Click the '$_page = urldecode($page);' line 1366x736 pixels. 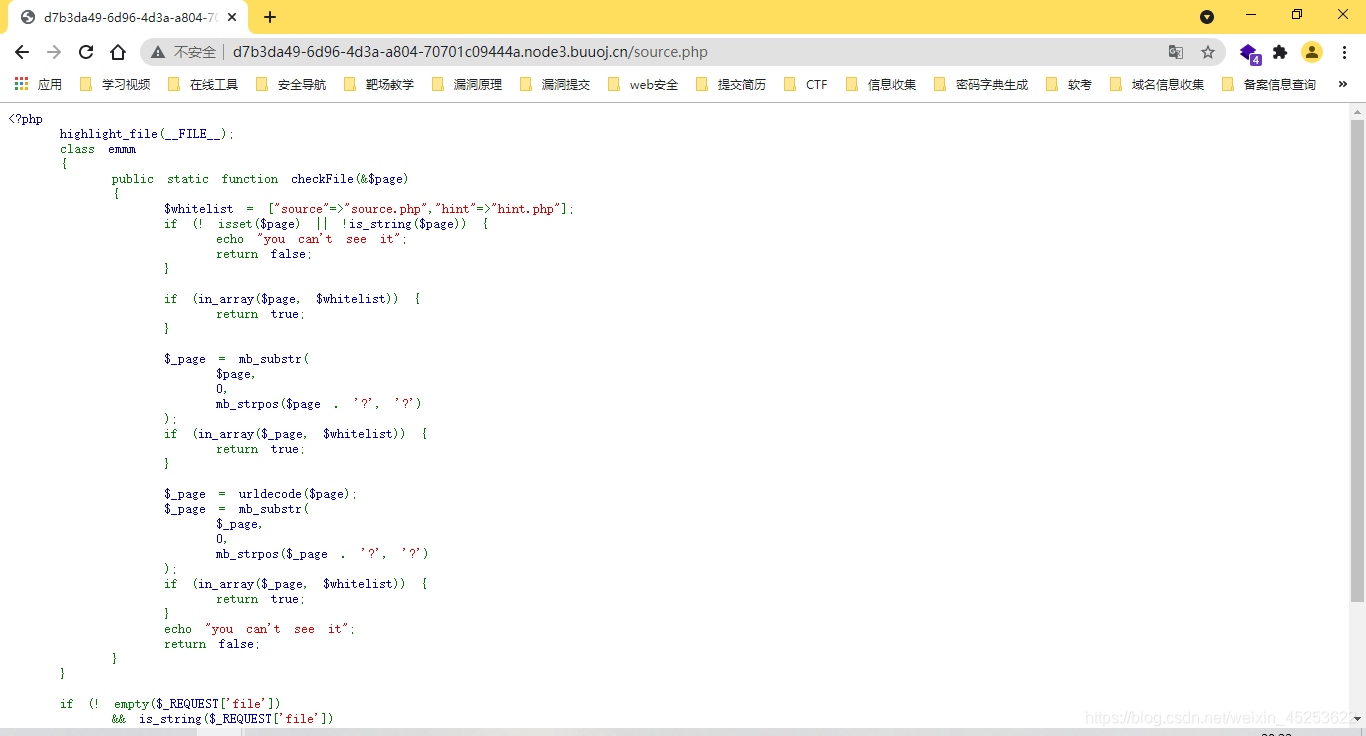tap(260, 494)
